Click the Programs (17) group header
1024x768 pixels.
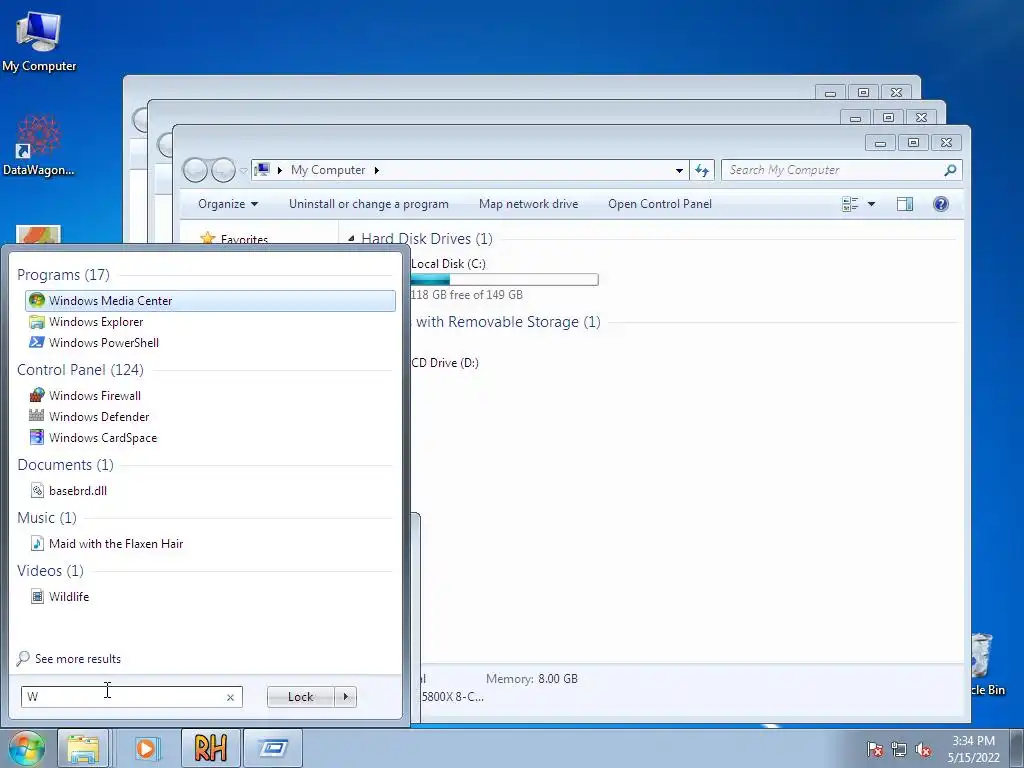tap(63, 275)
